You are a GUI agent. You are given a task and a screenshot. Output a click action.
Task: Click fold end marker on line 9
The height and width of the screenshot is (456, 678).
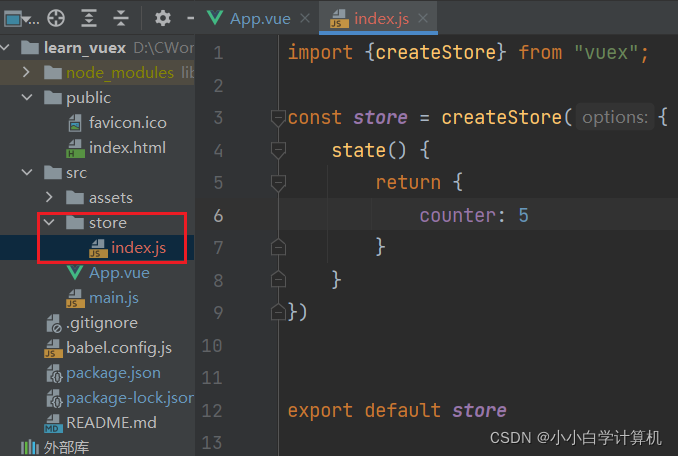[278, 312]
